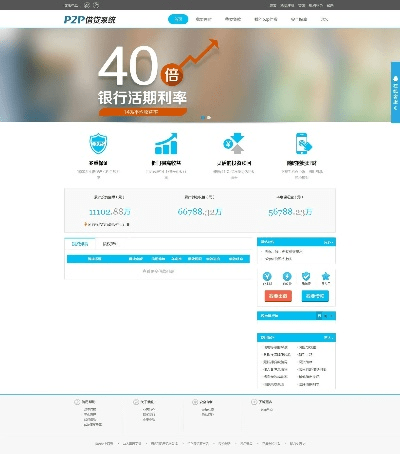Open the shield security guarantee feature icon
The height and width of the screenshot is (454, 400).
coord(98,143)
